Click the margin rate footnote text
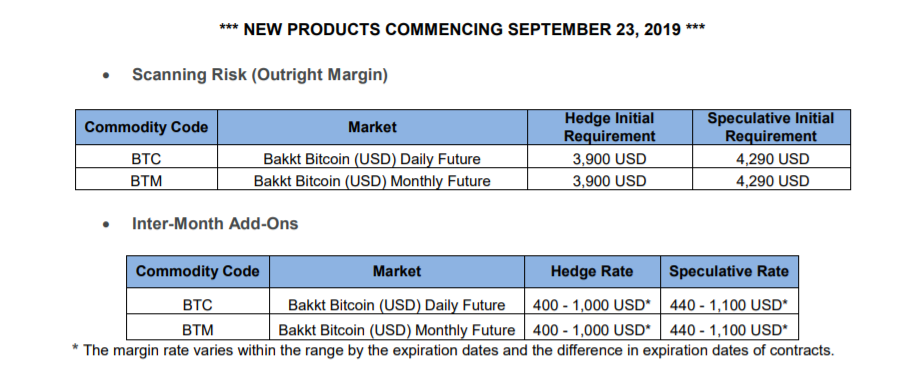The image size is (921, 379). tap(453, 351)
